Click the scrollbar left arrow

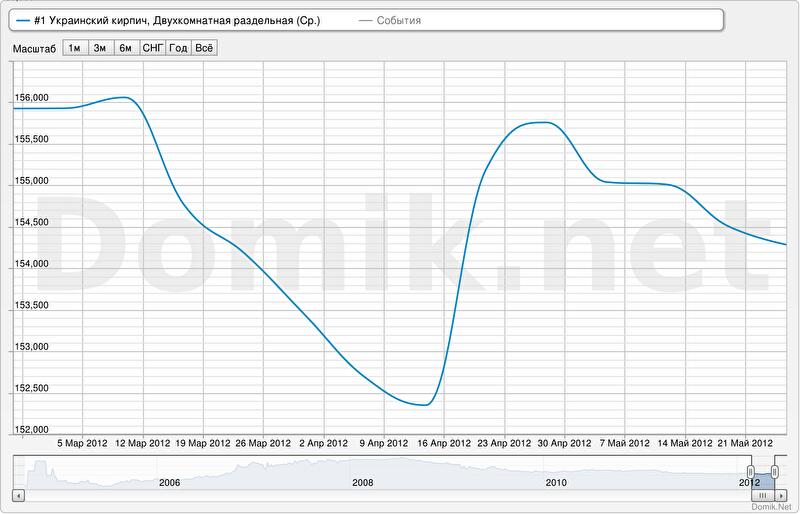click(x=17, y=494)
